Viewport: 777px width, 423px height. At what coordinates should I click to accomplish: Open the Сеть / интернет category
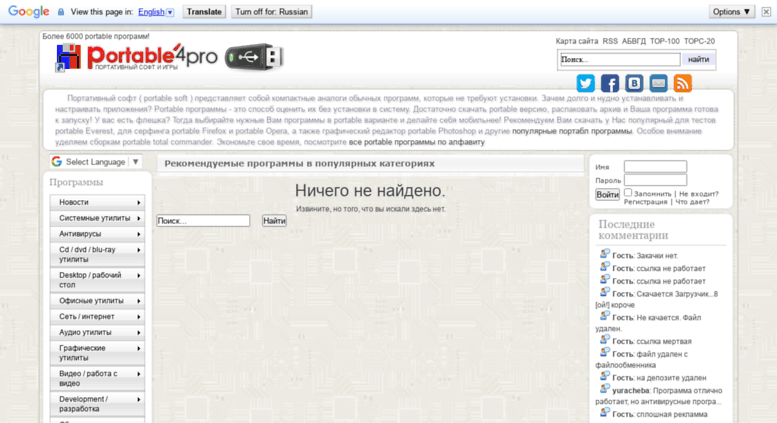point(97,317)
